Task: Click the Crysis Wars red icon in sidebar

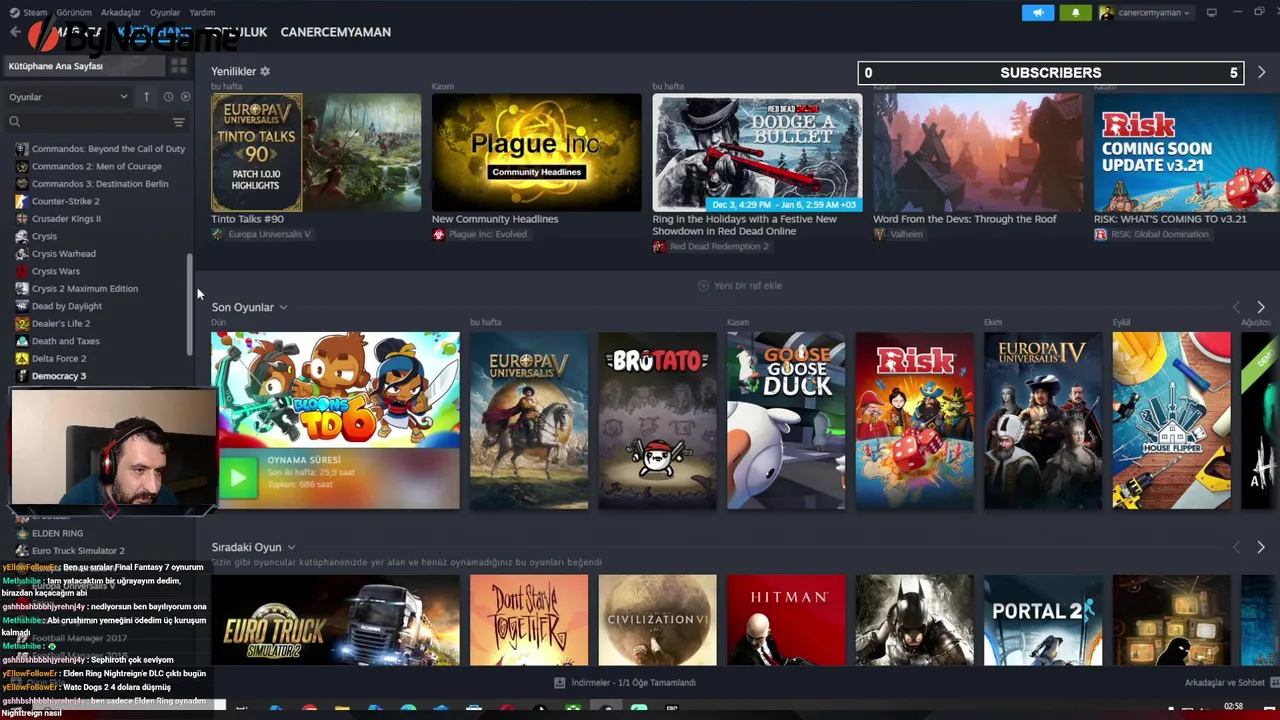Action: pyautogui.click(x=22, y=271)
